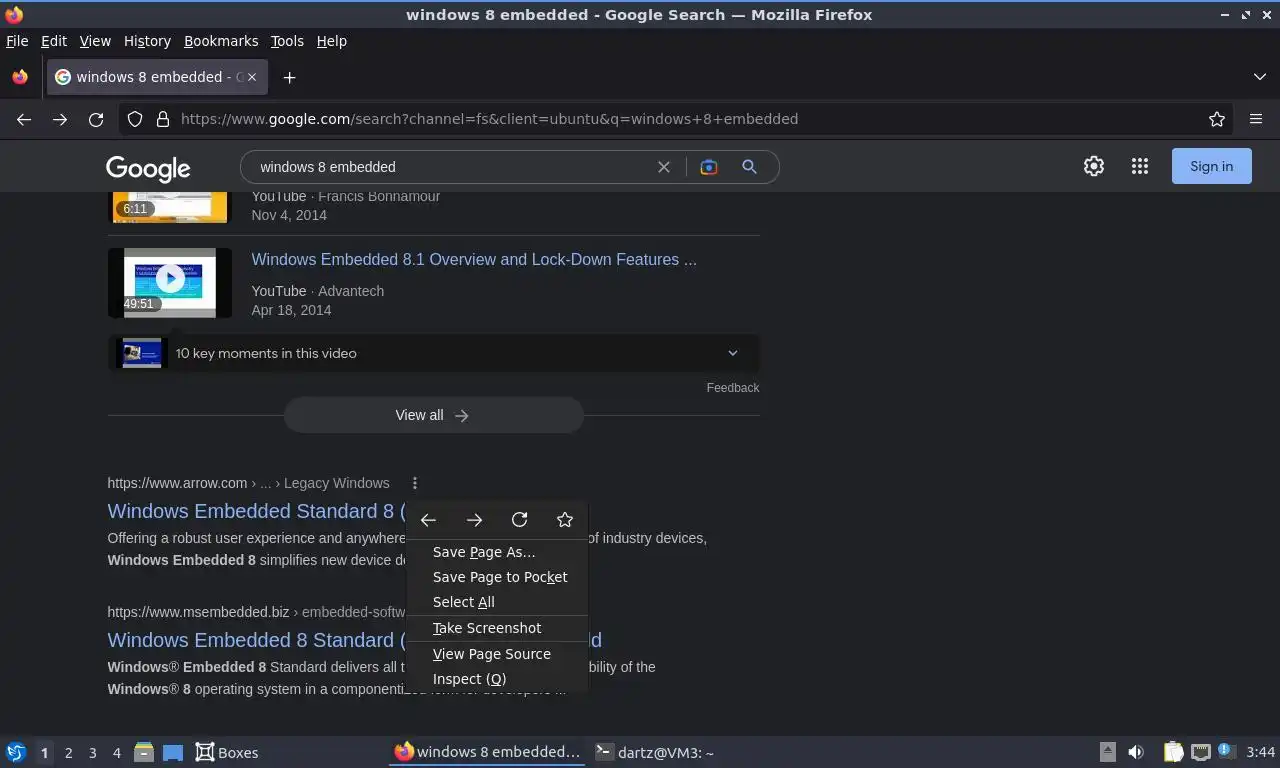Viewport: 1280px width, 768px height.
Task: Click Bookmark star in the context menu
Action: (565, 520)
